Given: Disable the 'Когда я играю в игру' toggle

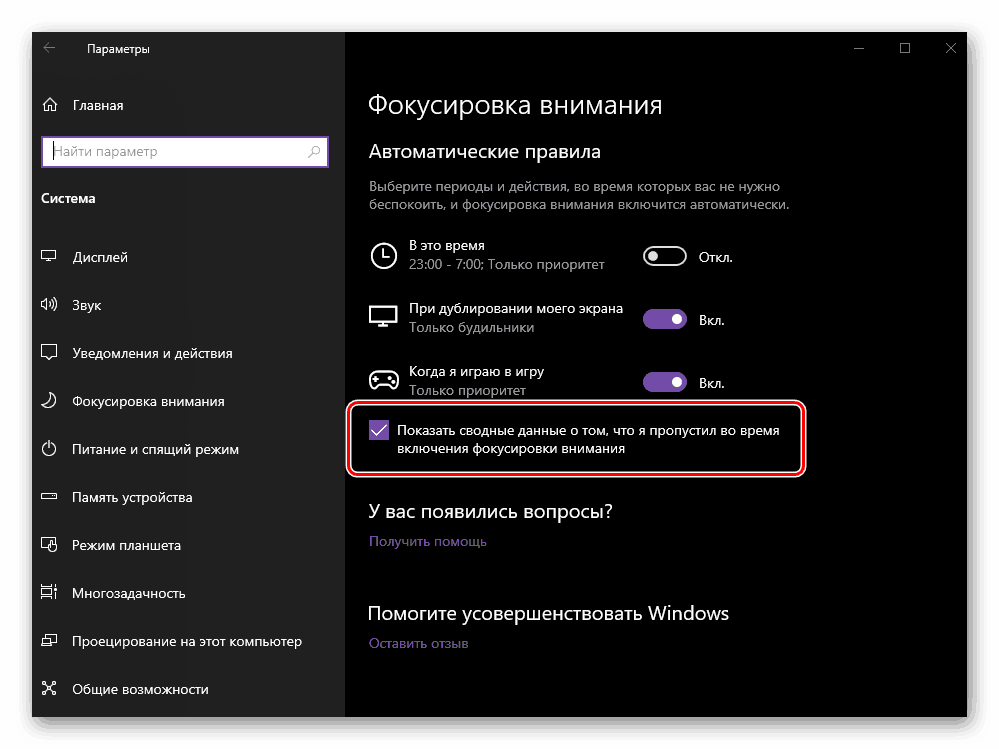Looking at the screenshot, I should click(665, 382).
